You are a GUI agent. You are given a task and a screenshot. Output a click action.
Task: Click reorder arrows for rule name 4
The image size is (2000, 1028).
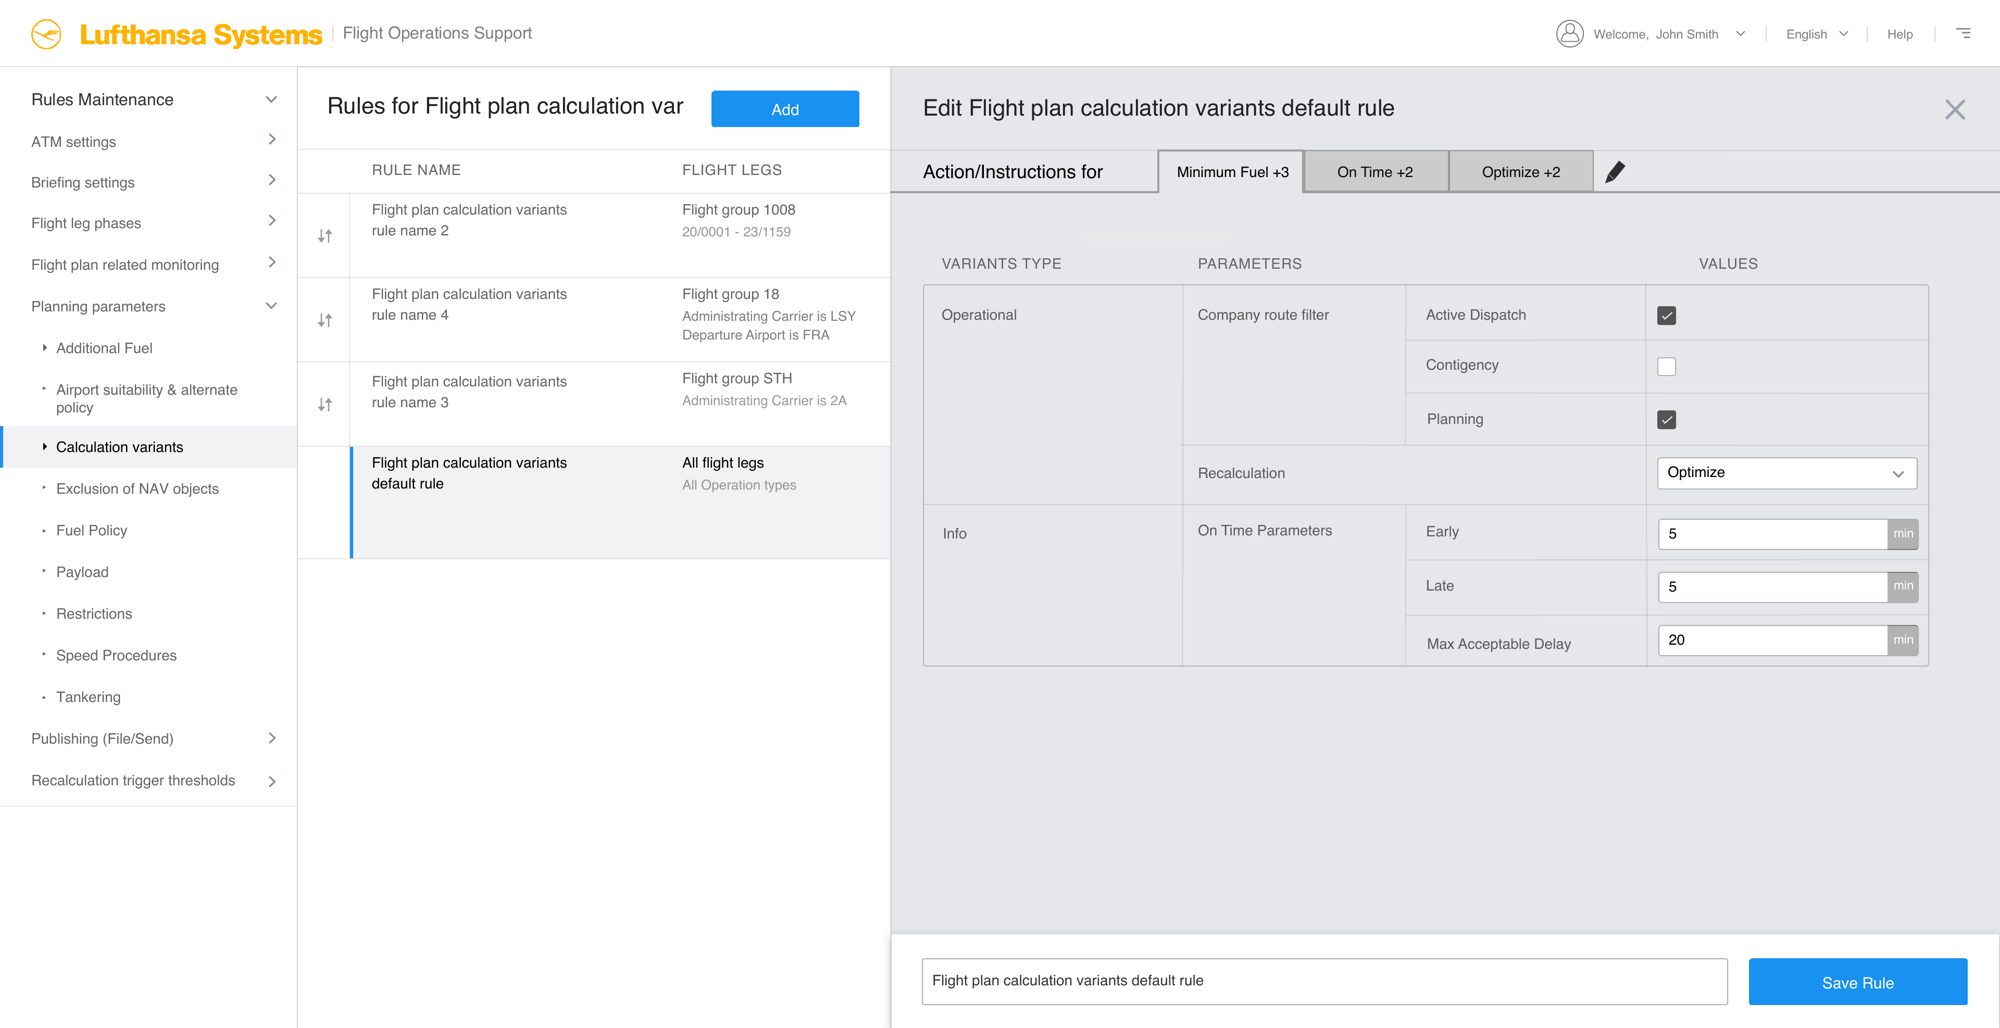pyautogui.click(x=325, y=320)
